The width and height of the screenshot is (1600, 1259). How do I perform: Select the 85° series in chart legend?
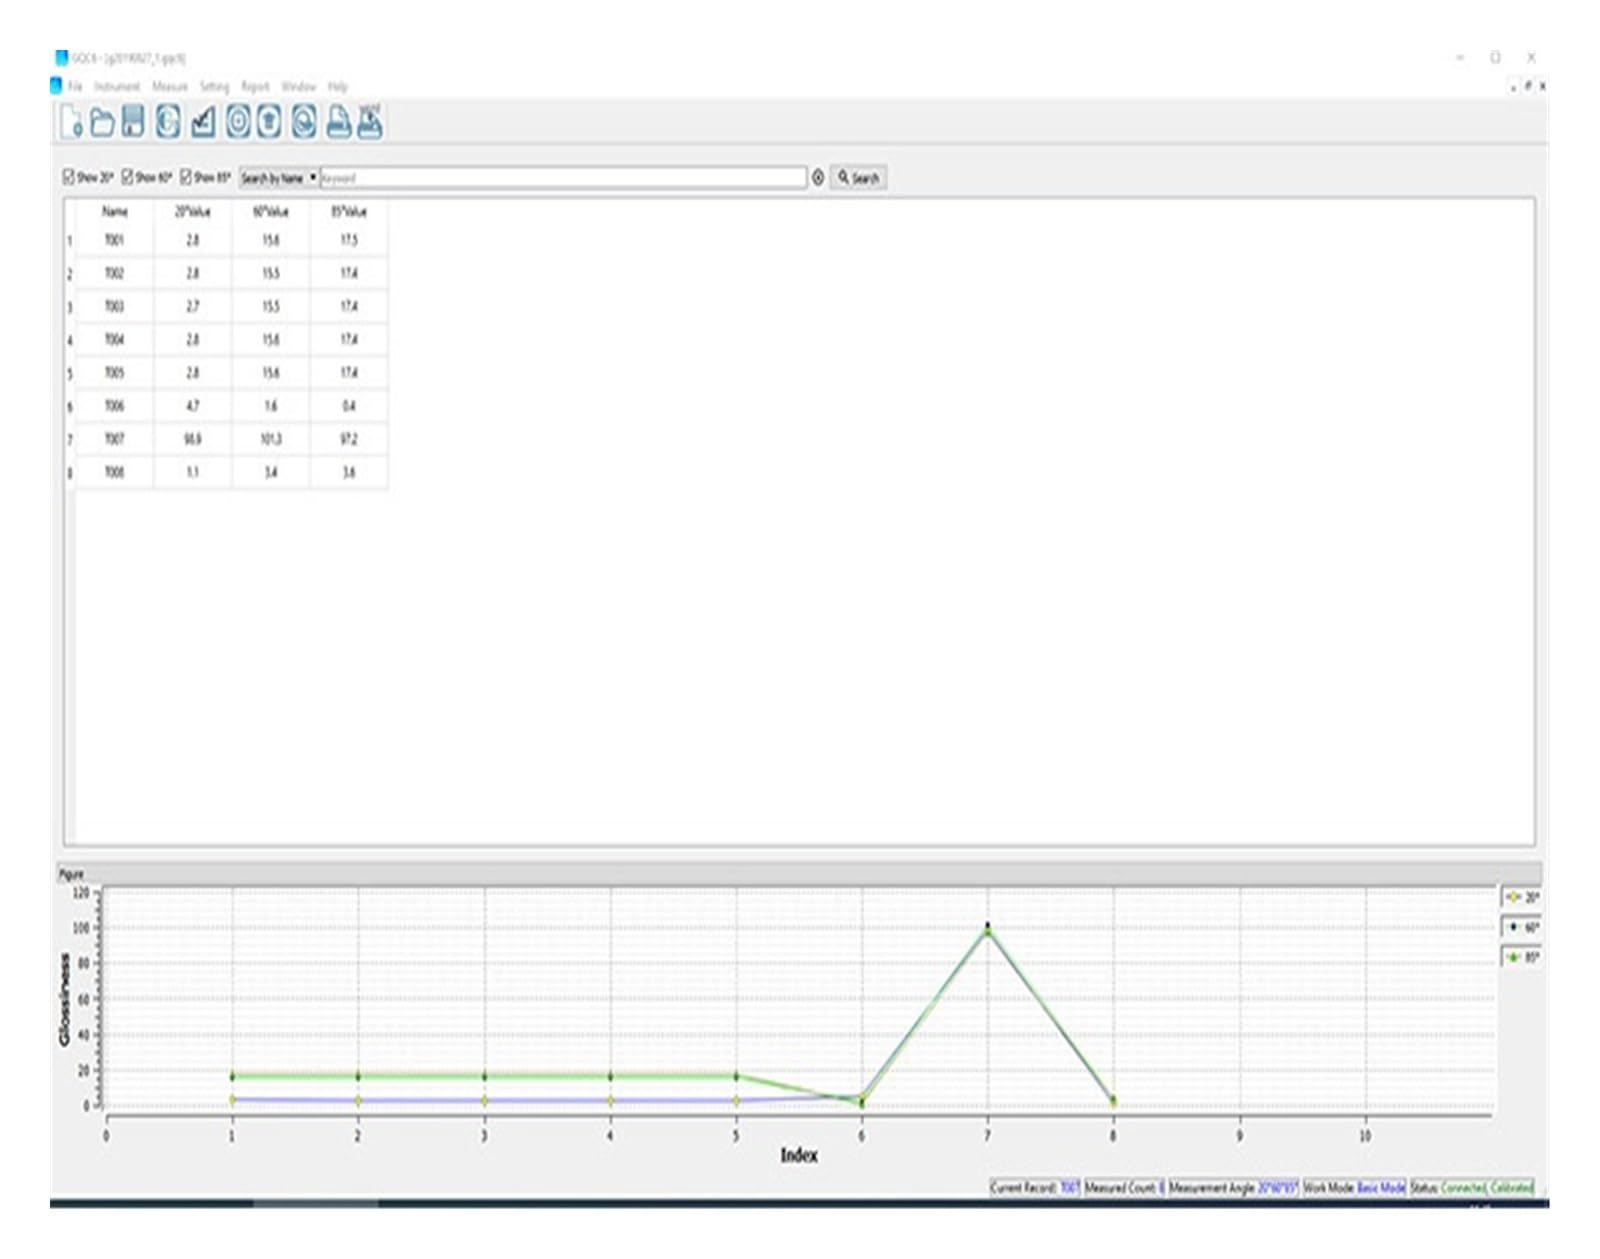point(1522,958)
